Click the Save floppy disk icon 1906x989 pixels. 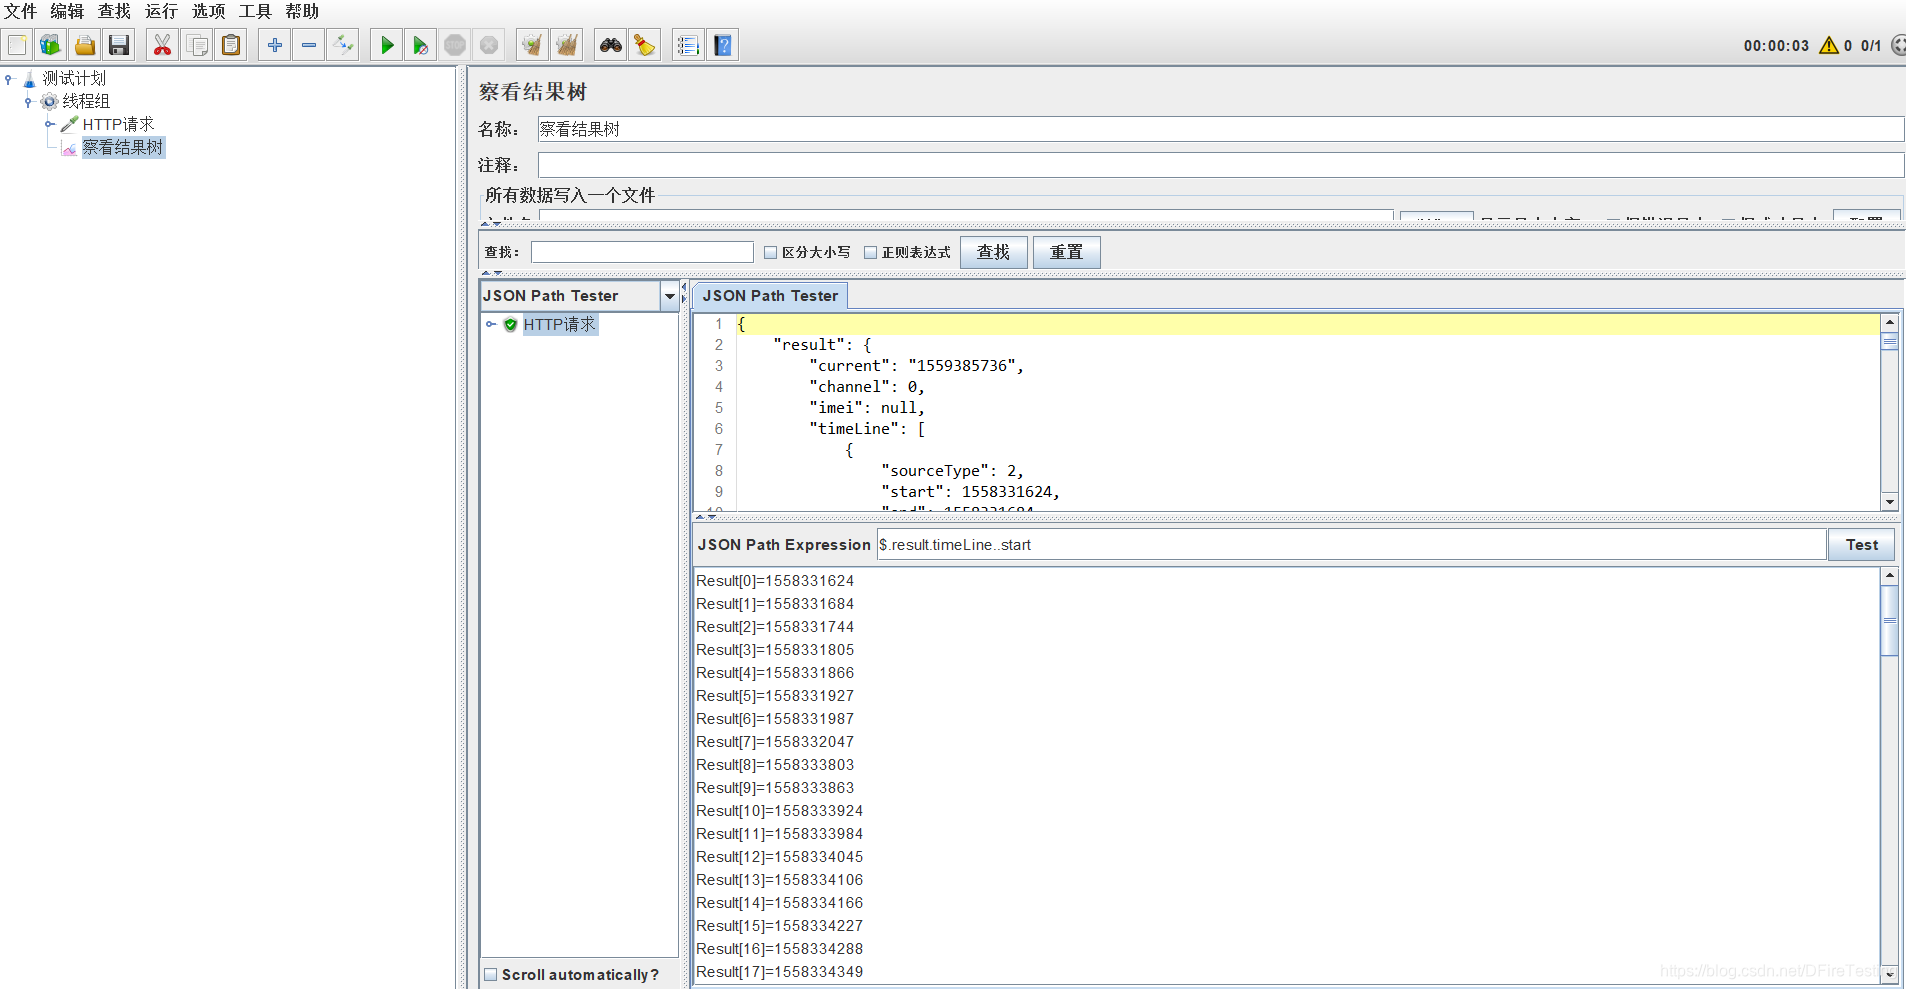coord(119,45)
